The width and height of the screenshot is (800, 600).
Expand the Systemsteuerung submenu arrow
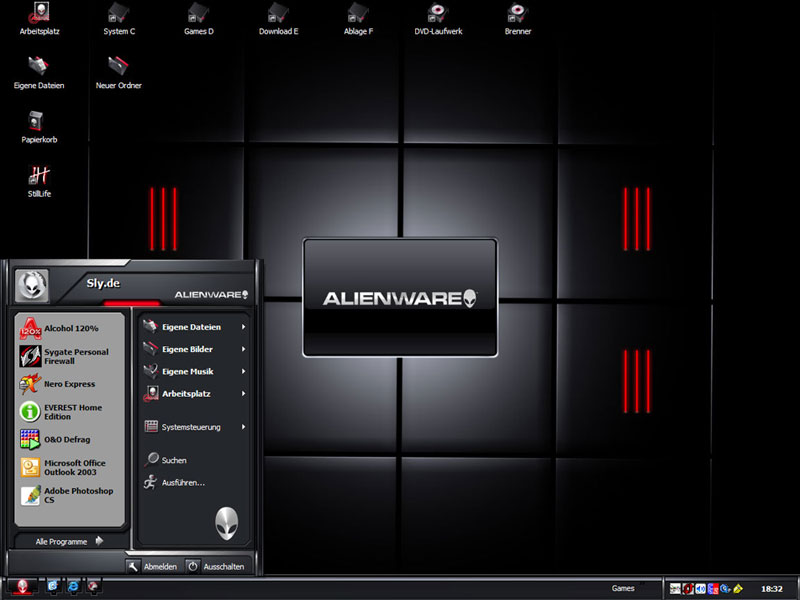[243, 427]
